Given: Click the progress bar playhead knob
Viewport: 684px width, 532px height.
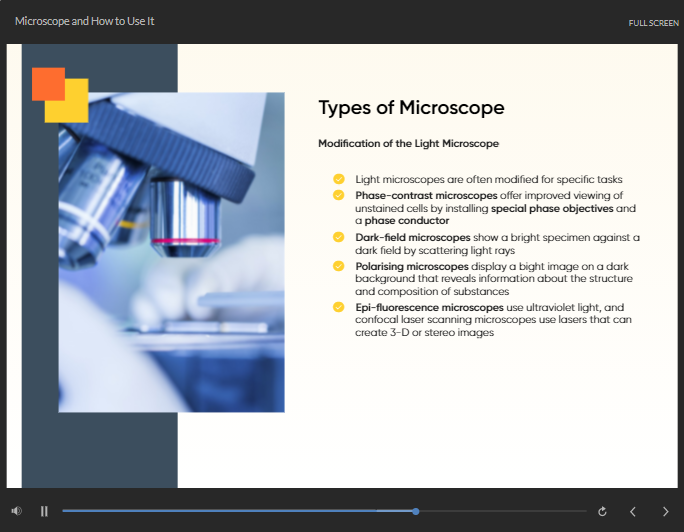Looking at the screenshot, I should (x=416, y=511).
